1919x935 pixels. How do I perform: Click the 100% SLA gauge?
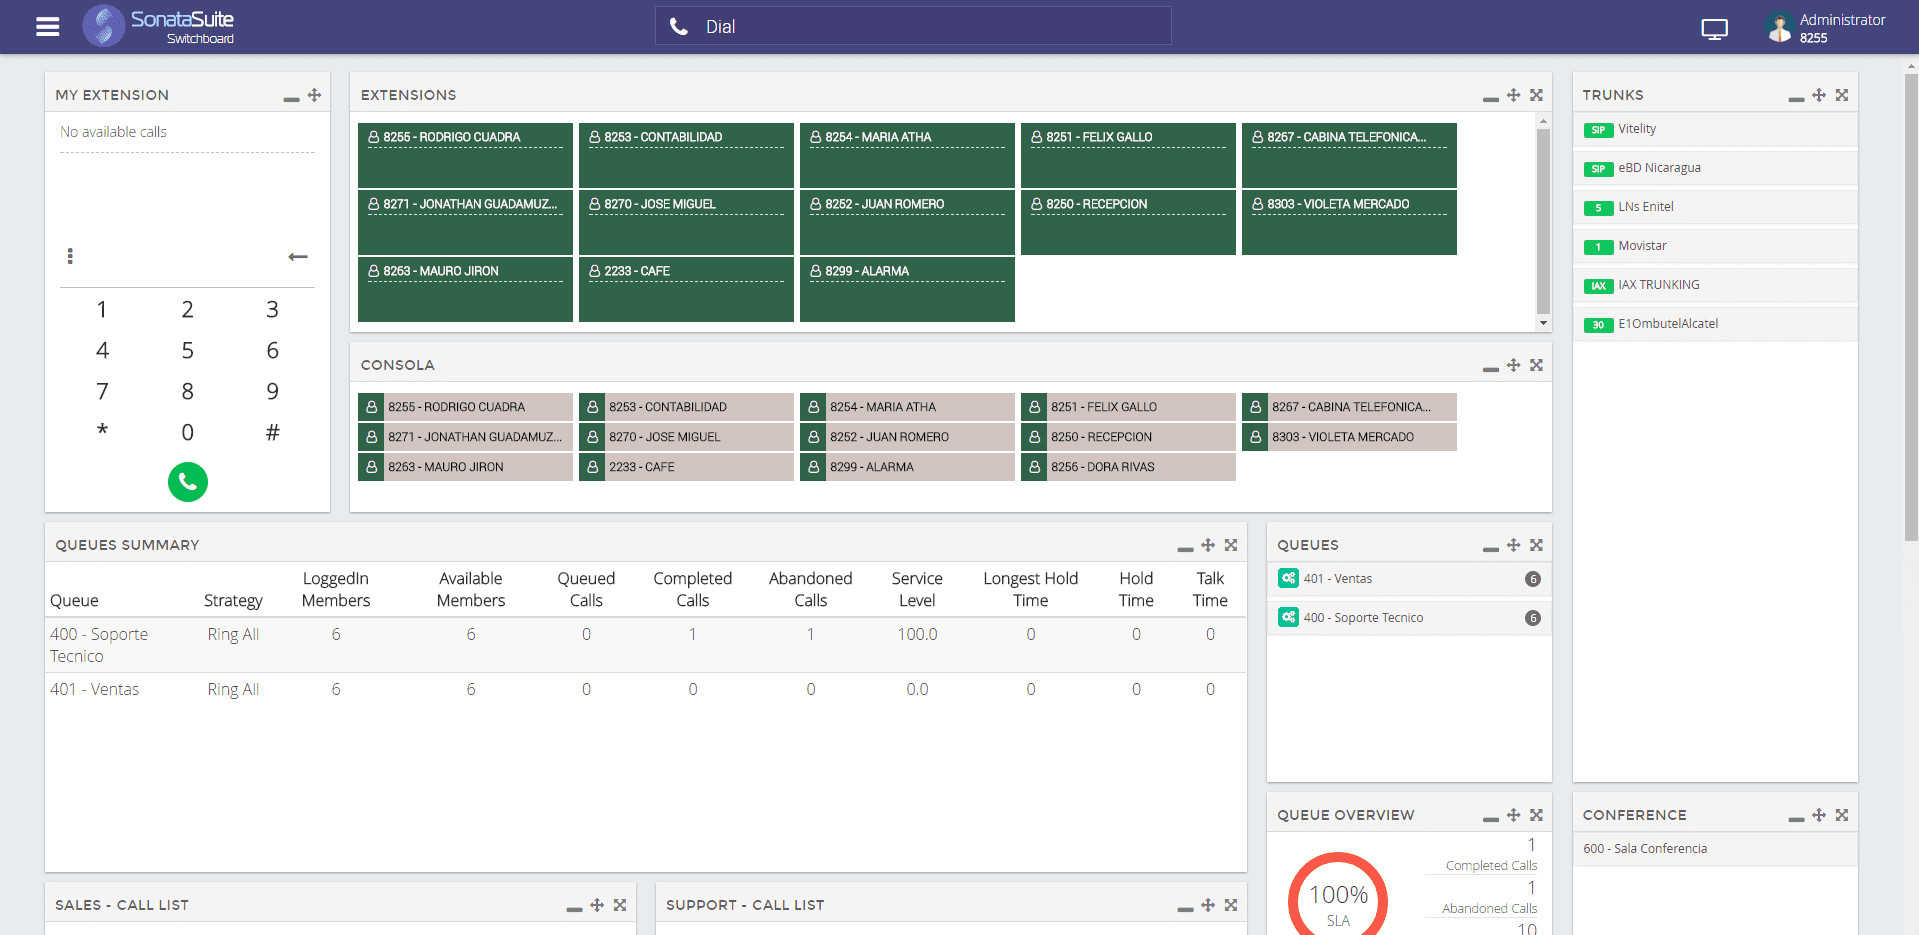pyautogui.click(x=1338, y=895)
